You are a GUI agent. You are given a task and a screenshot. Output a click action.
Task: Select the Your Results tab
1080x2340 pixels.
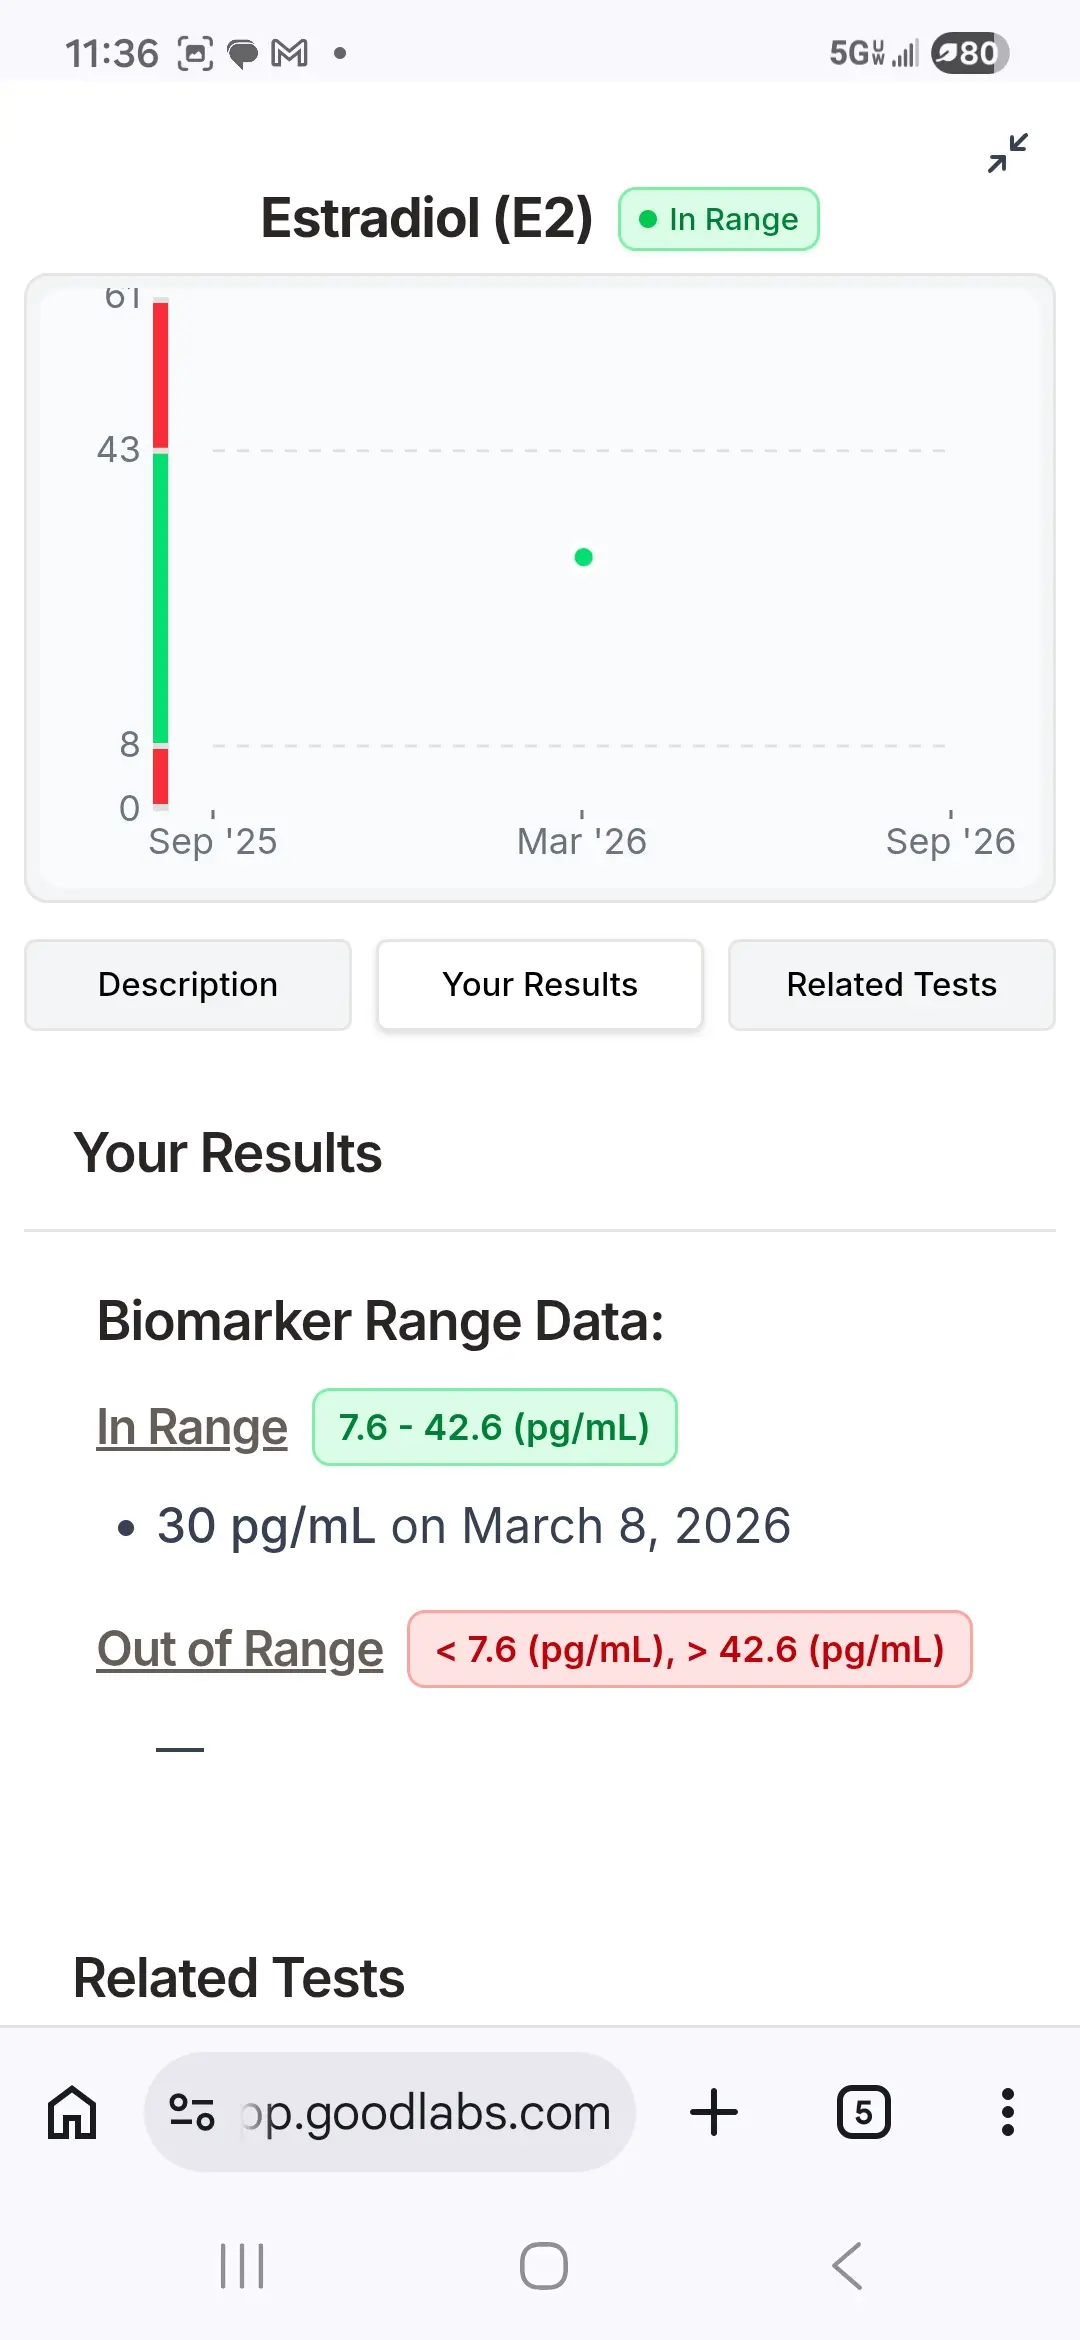pos(540,985)
